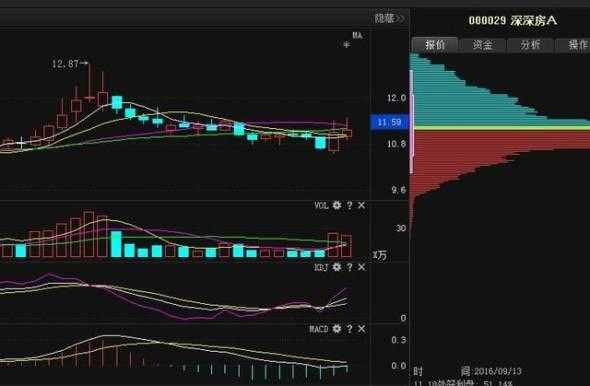
Task: Click the MA indicator label
Action: pyautogui.click(x=357, y=36)
